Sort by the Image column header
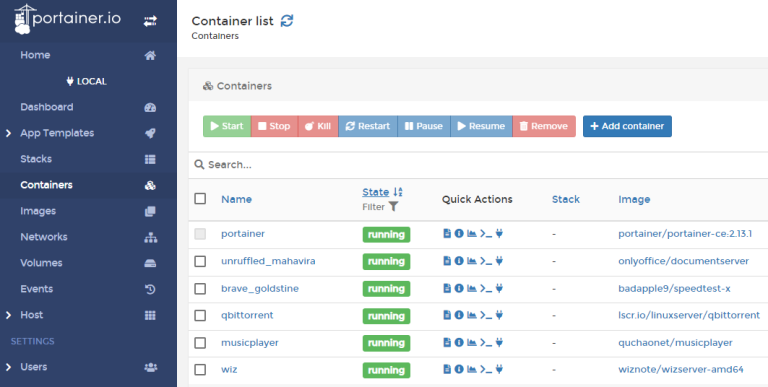768x387 pixels. 634,199
